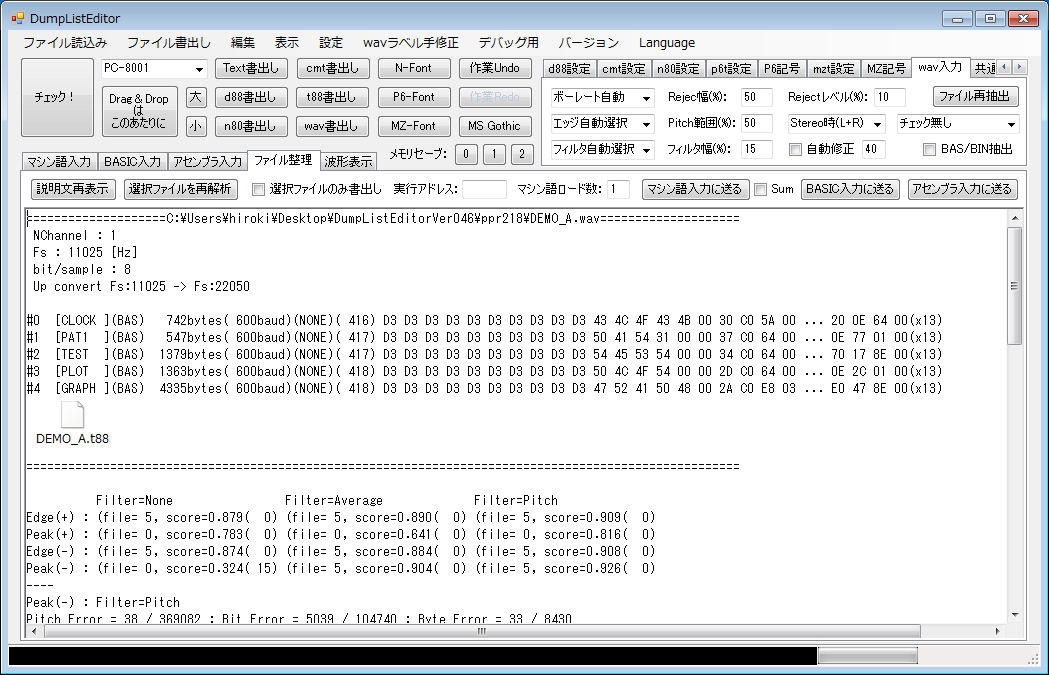Select the cmt設定 tab
The image size is (1049, 675).
tap(624, 69)
